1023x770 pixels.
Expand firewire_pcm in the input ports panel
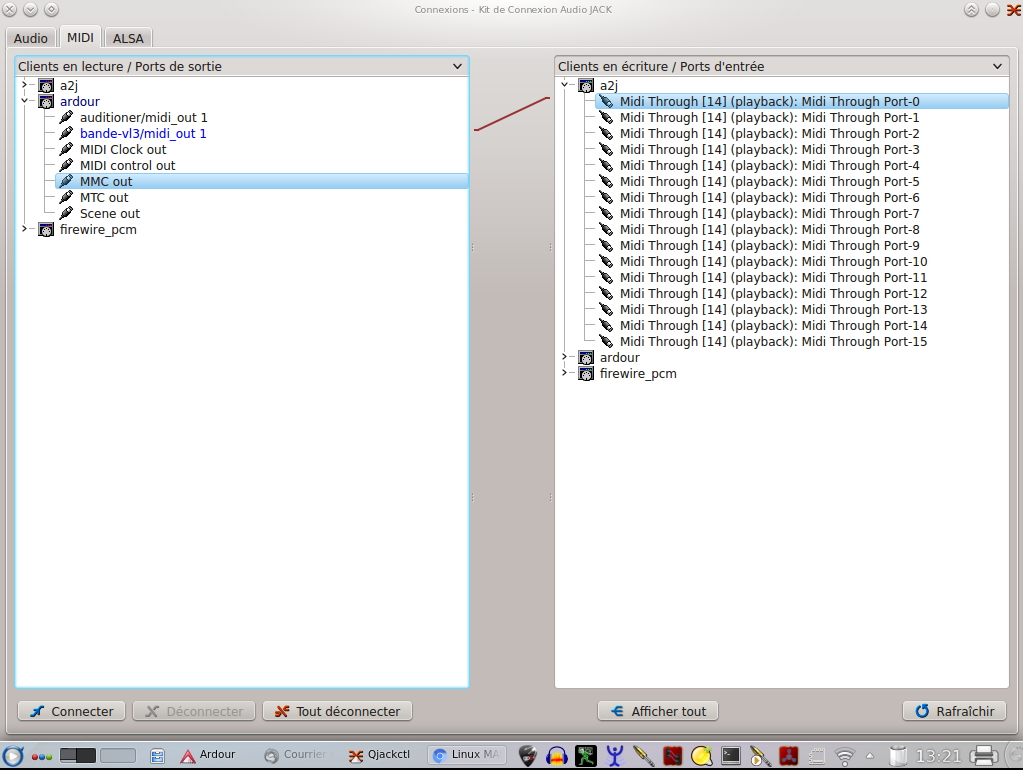point(565,373)
